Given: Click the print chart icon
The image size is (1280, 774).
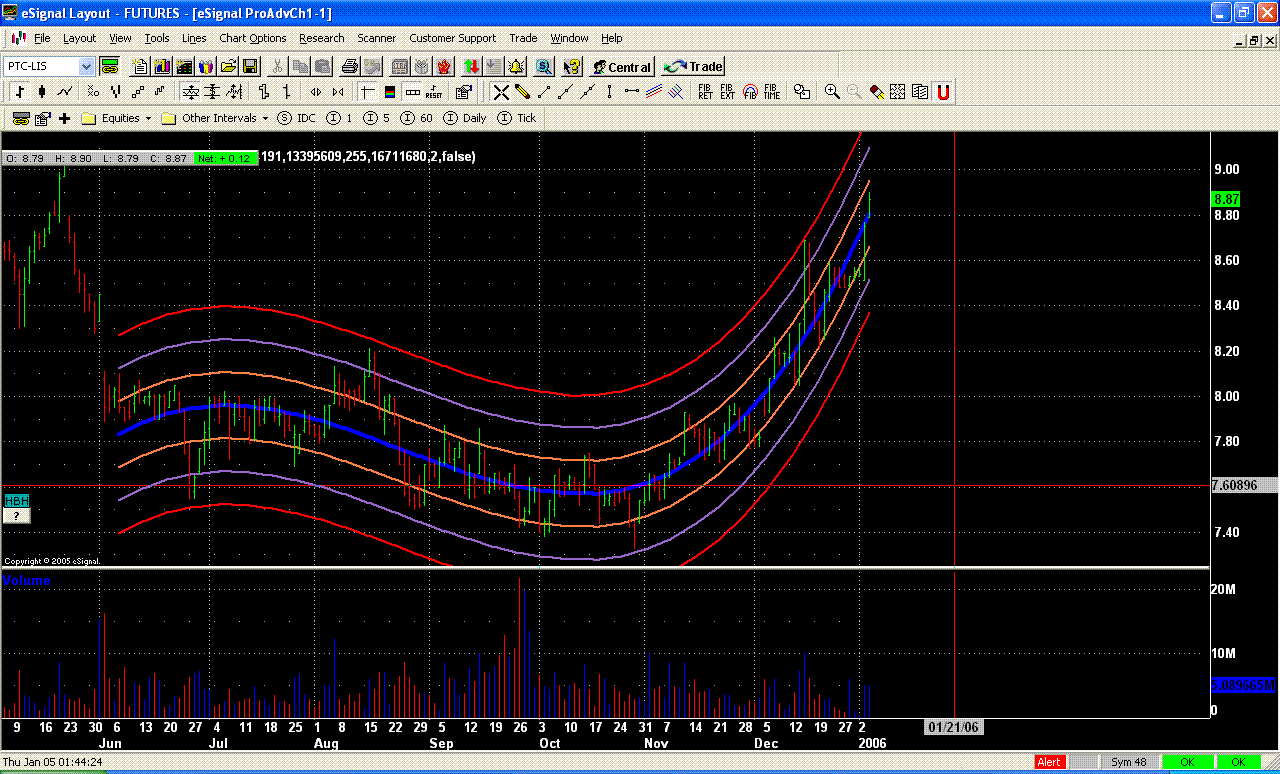Looking at the screenshot, I should pyautogui.click(x=350, y=66).
